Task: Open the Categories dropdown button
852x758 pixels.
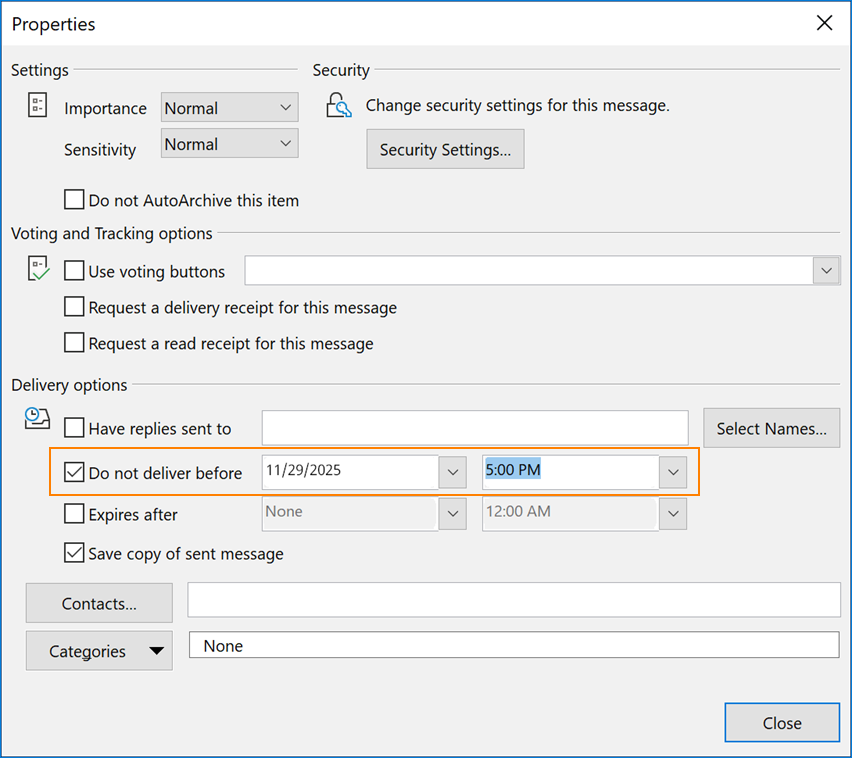Action: (x=99, y=650)
